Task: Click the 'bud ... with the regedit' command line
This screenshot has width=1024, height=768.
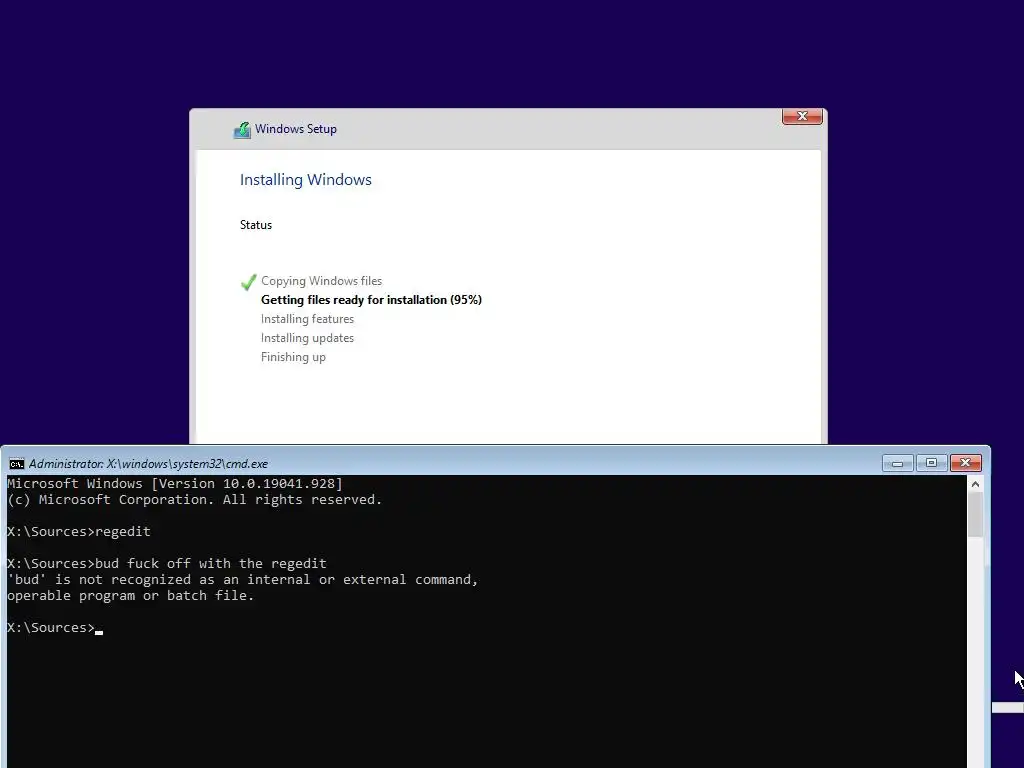Action: [167, 563]
